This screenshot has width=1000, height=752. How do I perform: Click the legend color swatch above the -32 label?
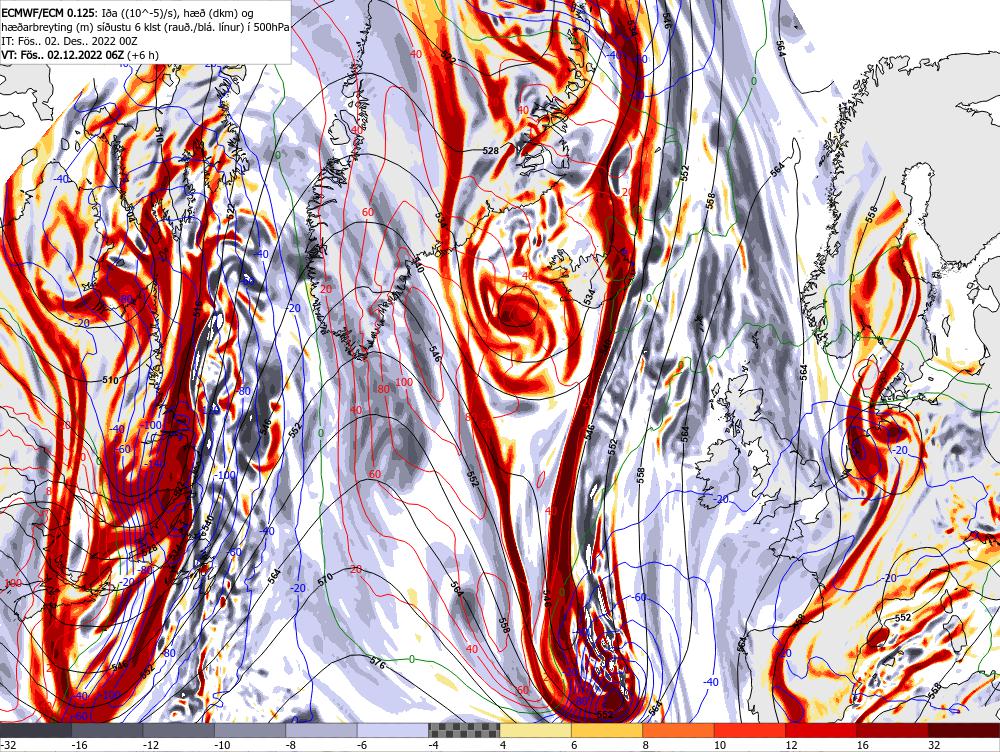pos(36,730)
